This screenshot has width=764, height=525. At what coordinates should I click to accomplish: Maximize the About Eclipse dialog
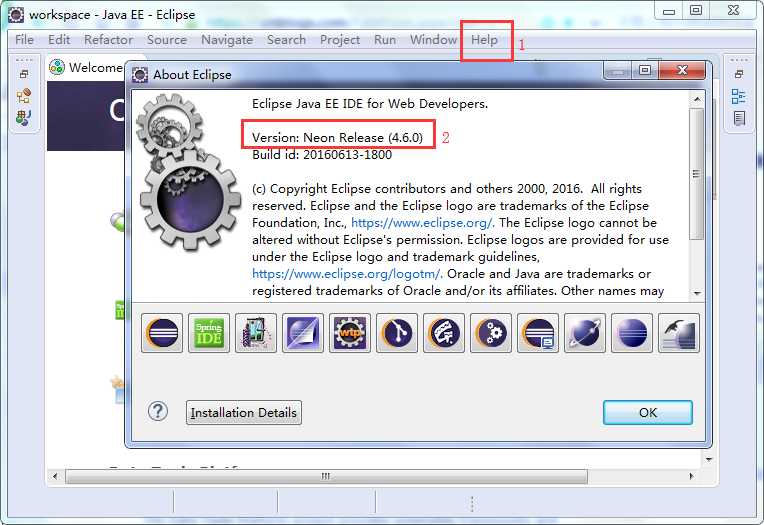coord(645,70)
